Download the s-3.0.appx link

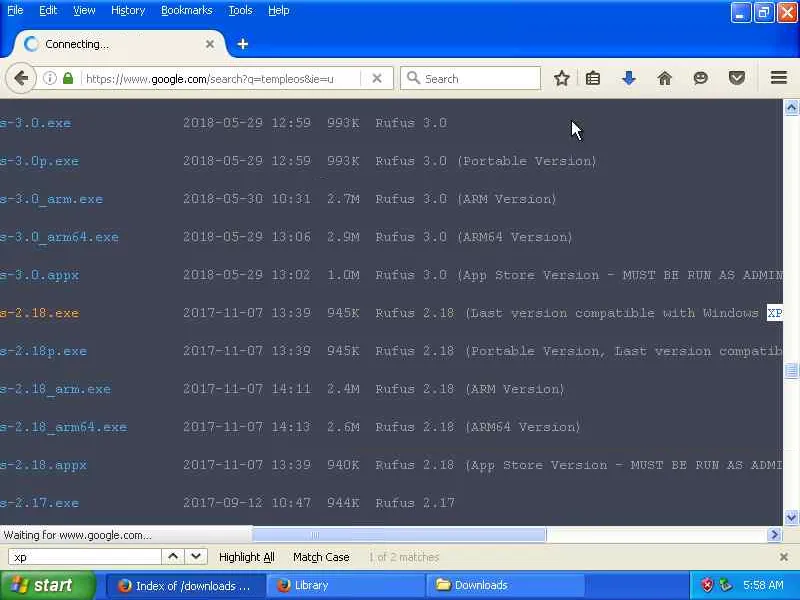39,276
